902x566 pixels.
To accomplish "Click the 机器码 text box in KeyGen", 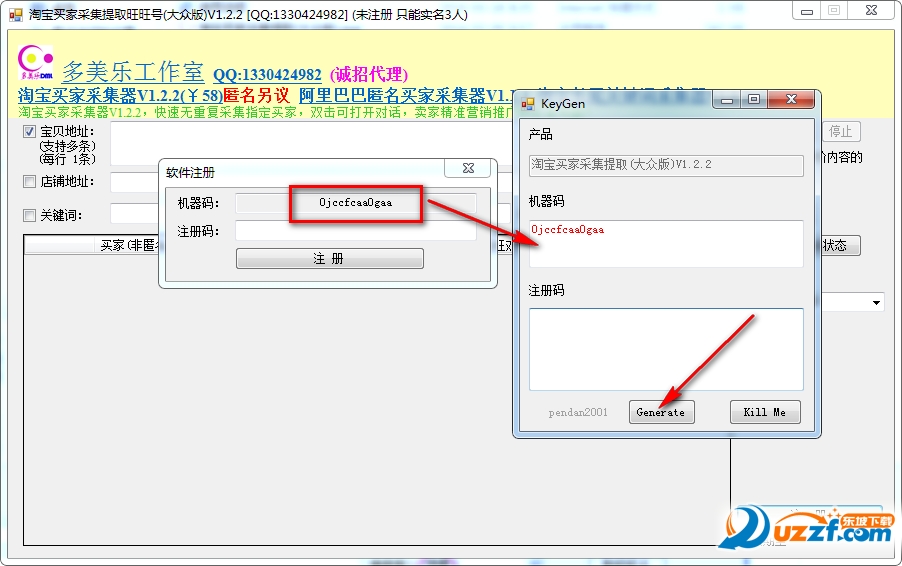I will [666, 243].
